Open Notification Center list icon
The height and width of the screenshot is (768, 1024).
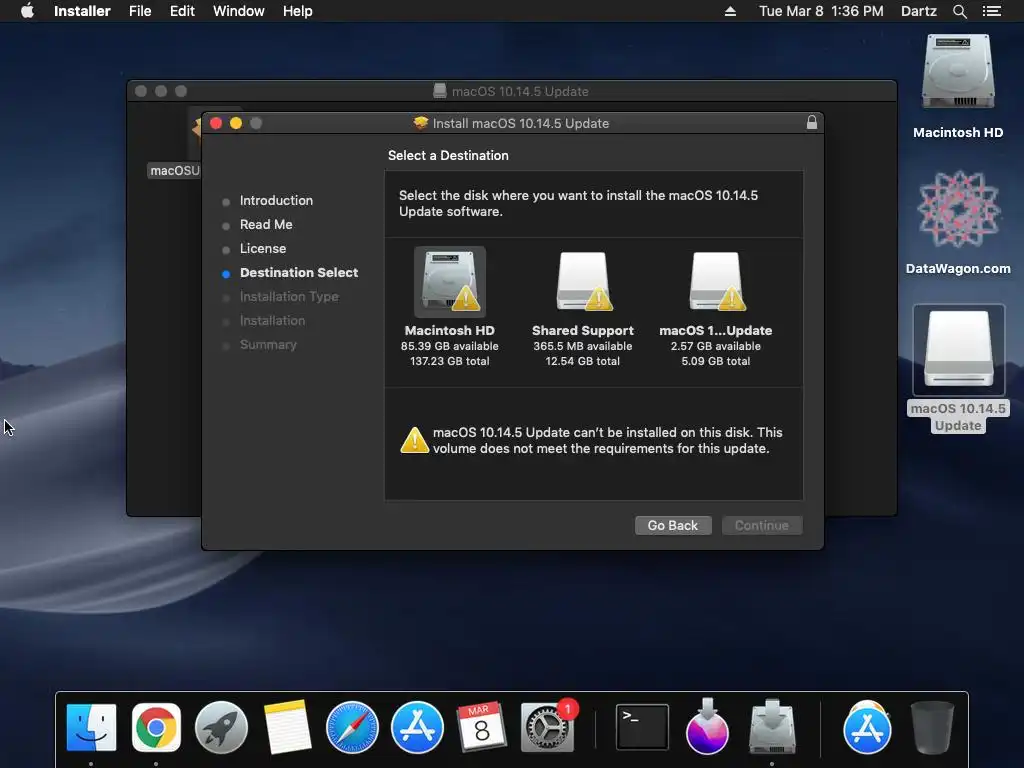tap(991, 11)
